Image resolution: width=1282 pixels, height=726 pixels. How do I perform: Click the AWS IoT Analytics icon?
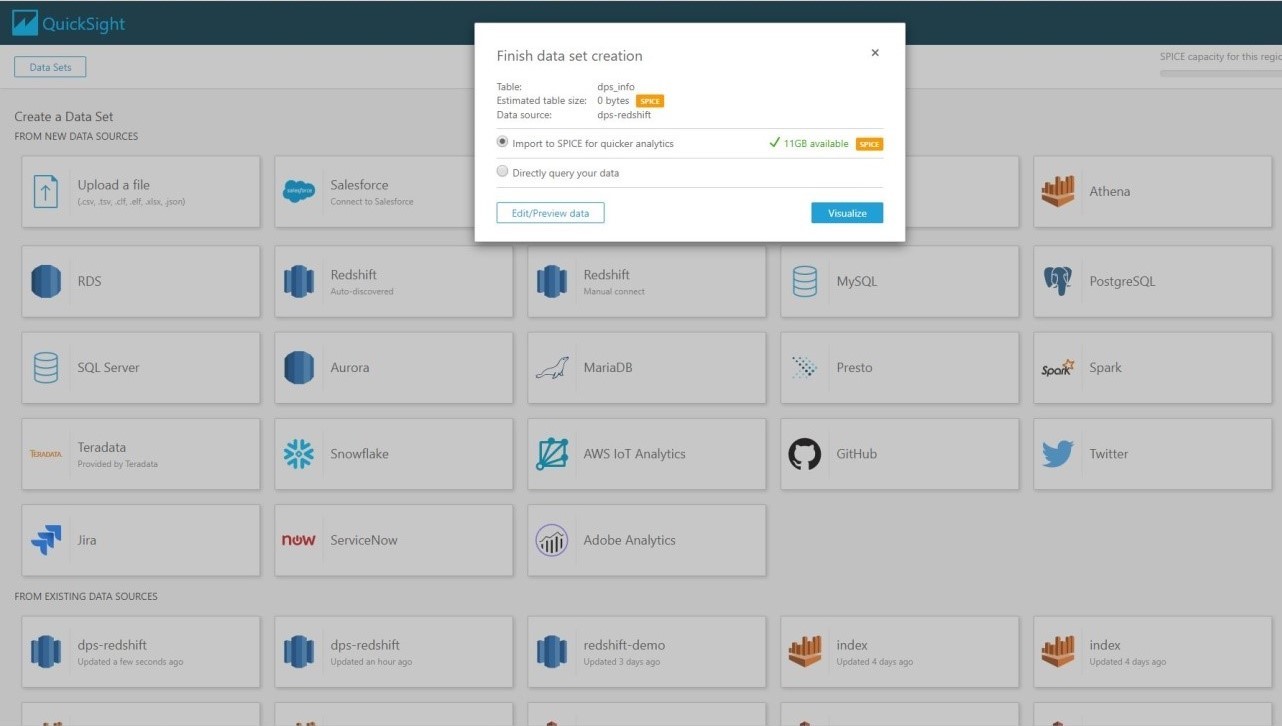tap(552, 454)
